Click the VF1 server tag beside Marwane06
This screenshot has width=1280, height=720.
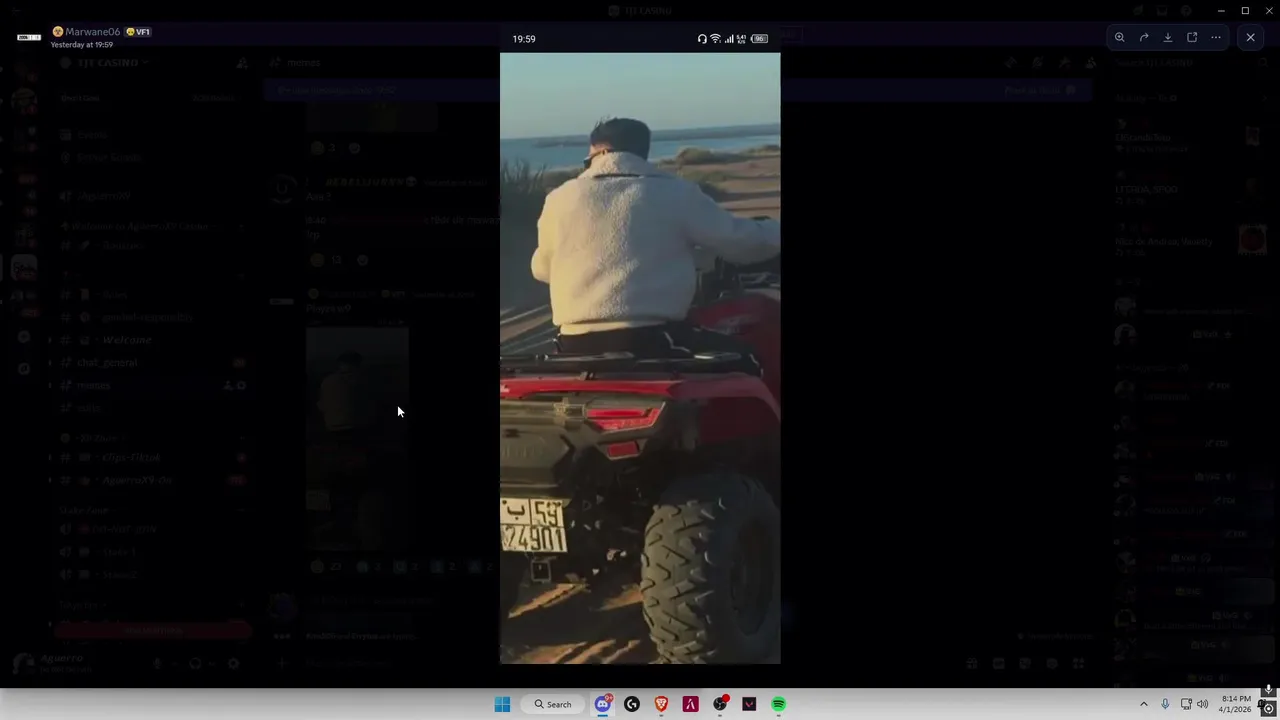(x=138, y=32)
